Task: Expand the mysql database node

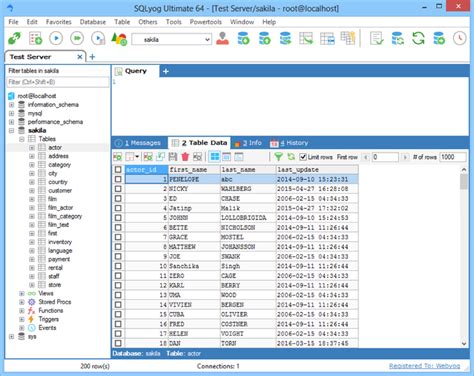Action: point(11,113)
